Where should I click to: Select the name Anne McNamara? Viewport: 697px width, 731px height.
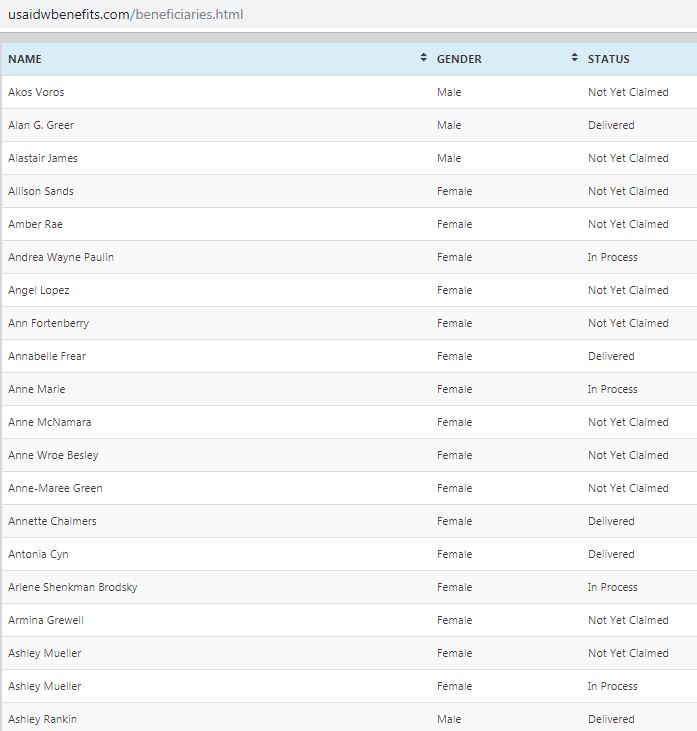point(50,422)
